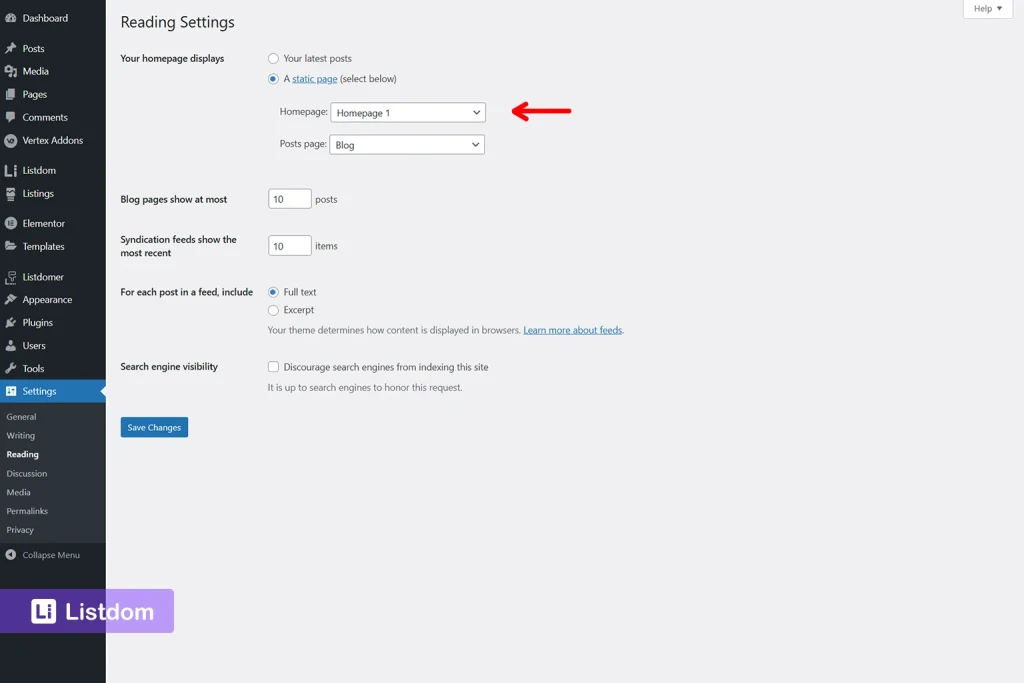Expand the Help panel dropdown

[987, 8]
